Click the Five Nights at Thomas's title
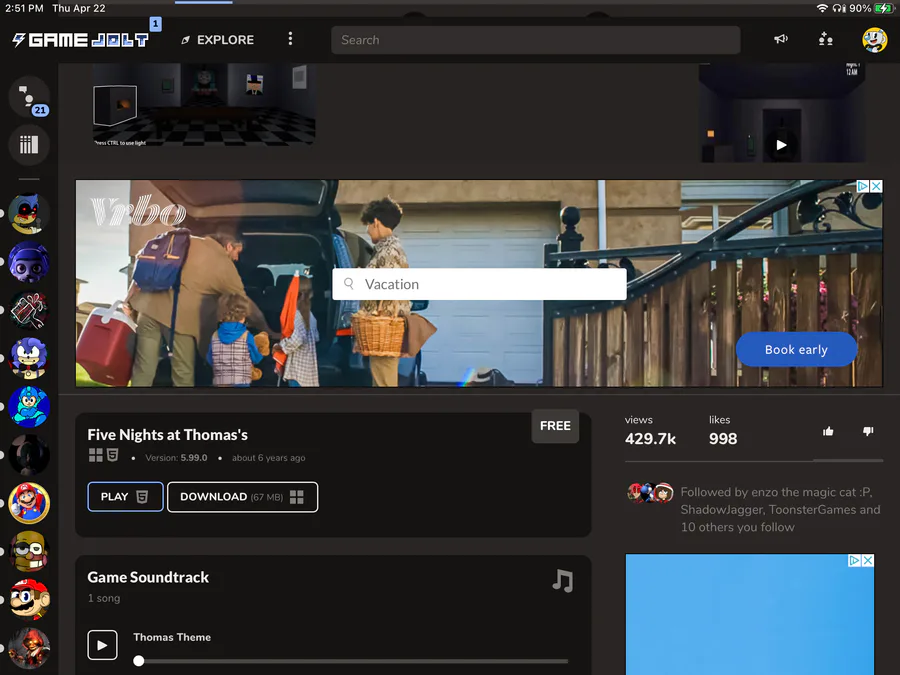Viewport: 900px width, 675px height. (x=168, y=435)
